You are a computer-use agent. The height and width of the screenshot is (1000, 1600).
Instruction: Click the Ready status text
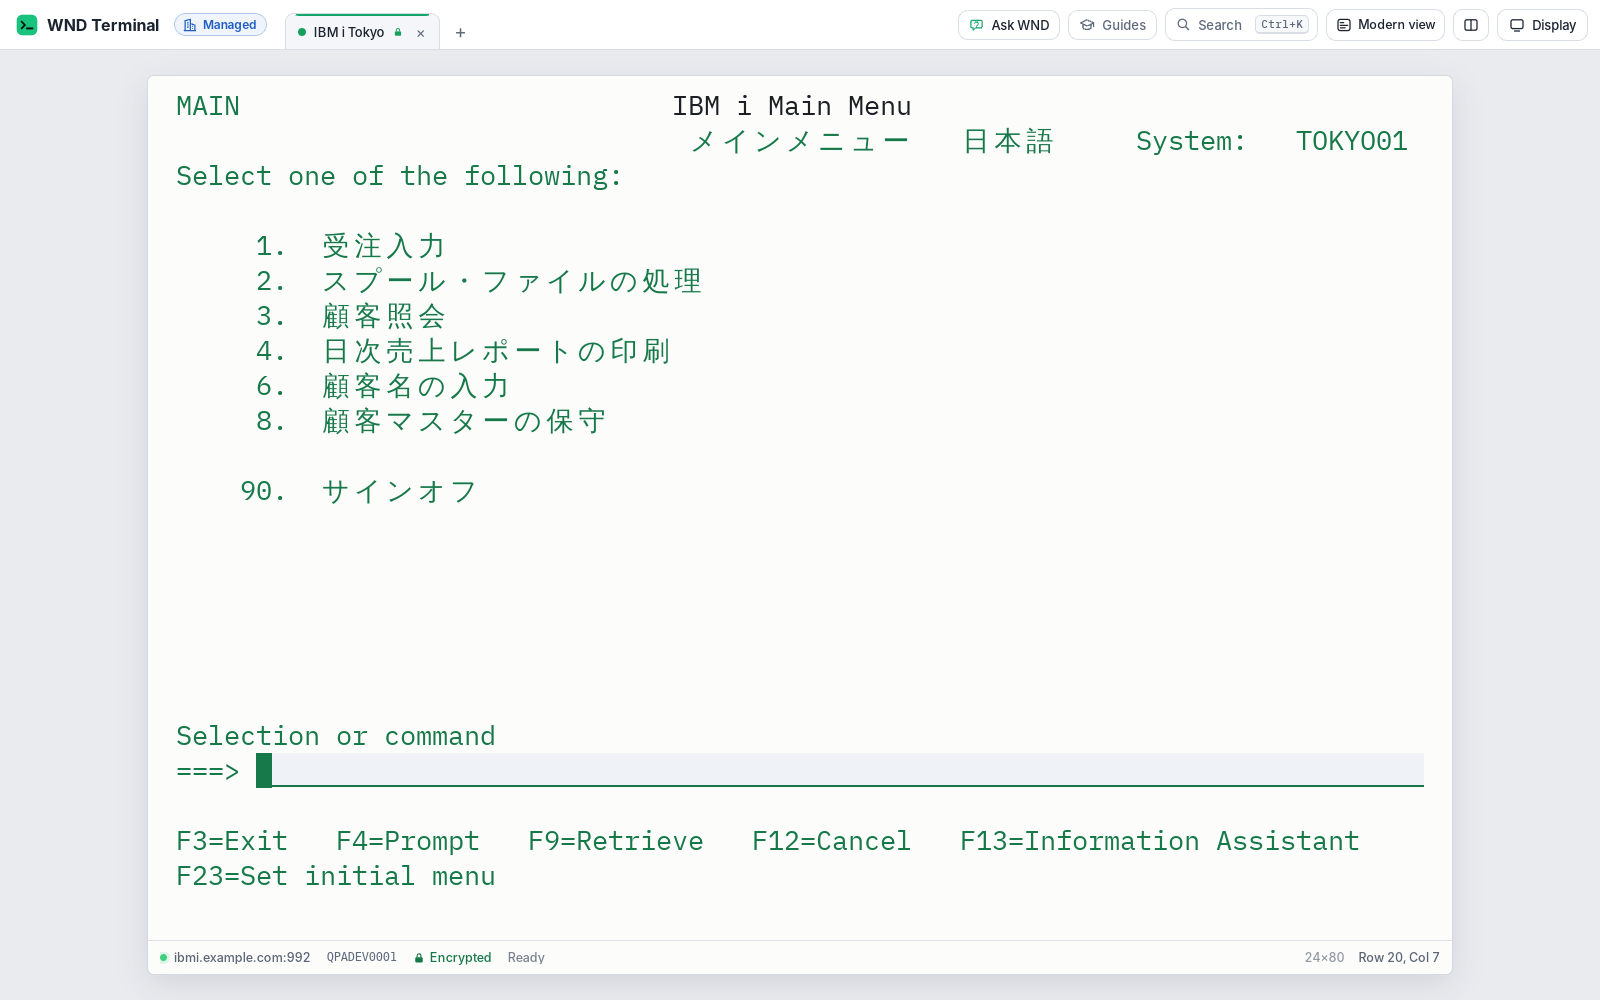(526, 957)
